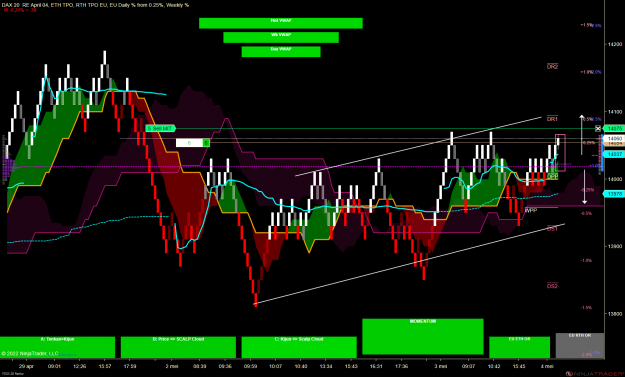Click the 4 mei date label

tap(547, 366)
